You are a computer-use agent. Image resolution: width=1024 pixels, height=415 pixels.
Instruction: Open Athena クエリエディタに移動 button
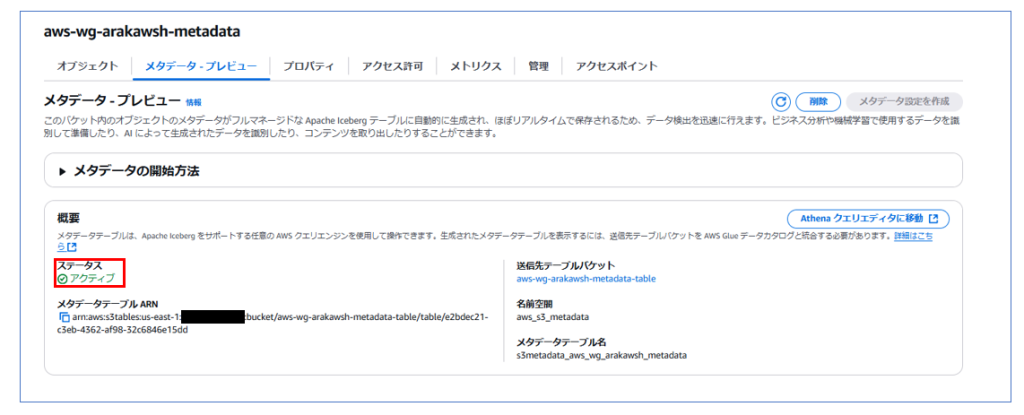tap(869, 219)
